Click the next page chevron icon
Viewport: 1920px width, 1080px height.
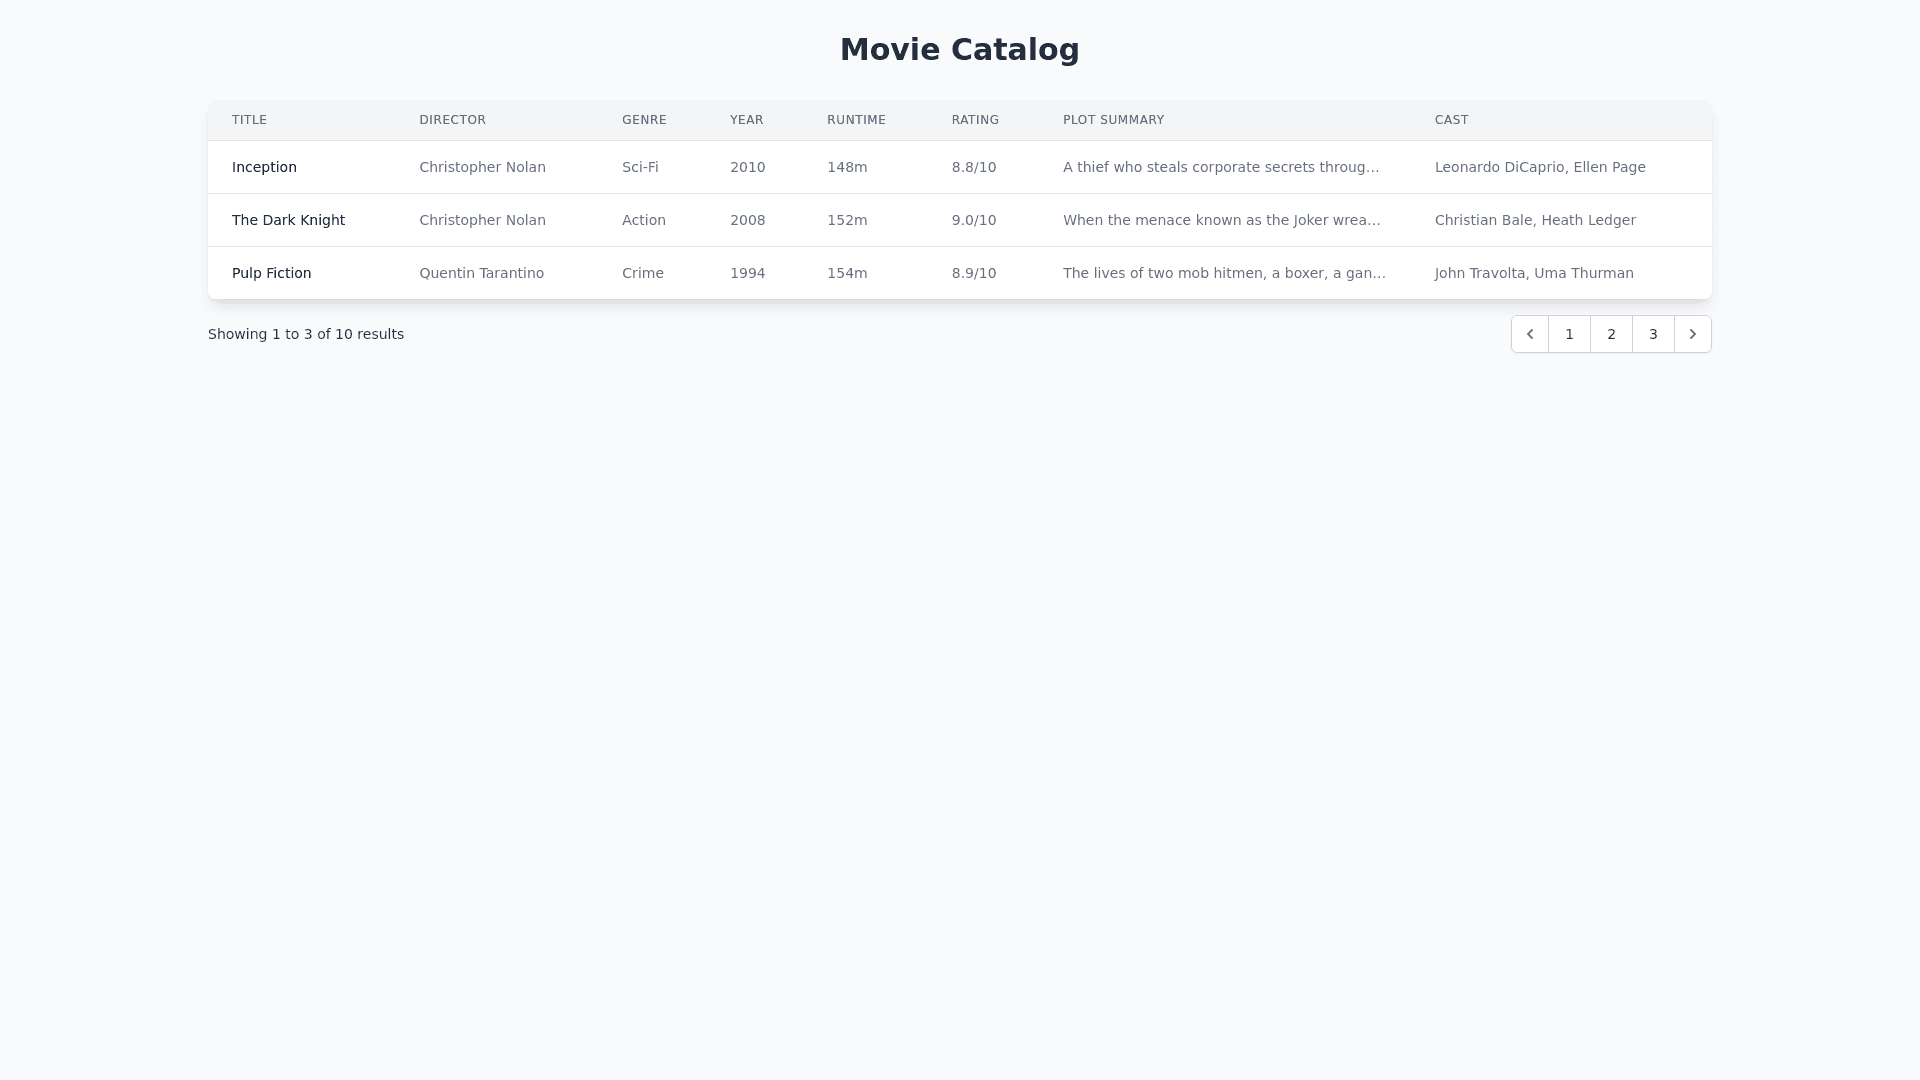[x=1692, y=334]
